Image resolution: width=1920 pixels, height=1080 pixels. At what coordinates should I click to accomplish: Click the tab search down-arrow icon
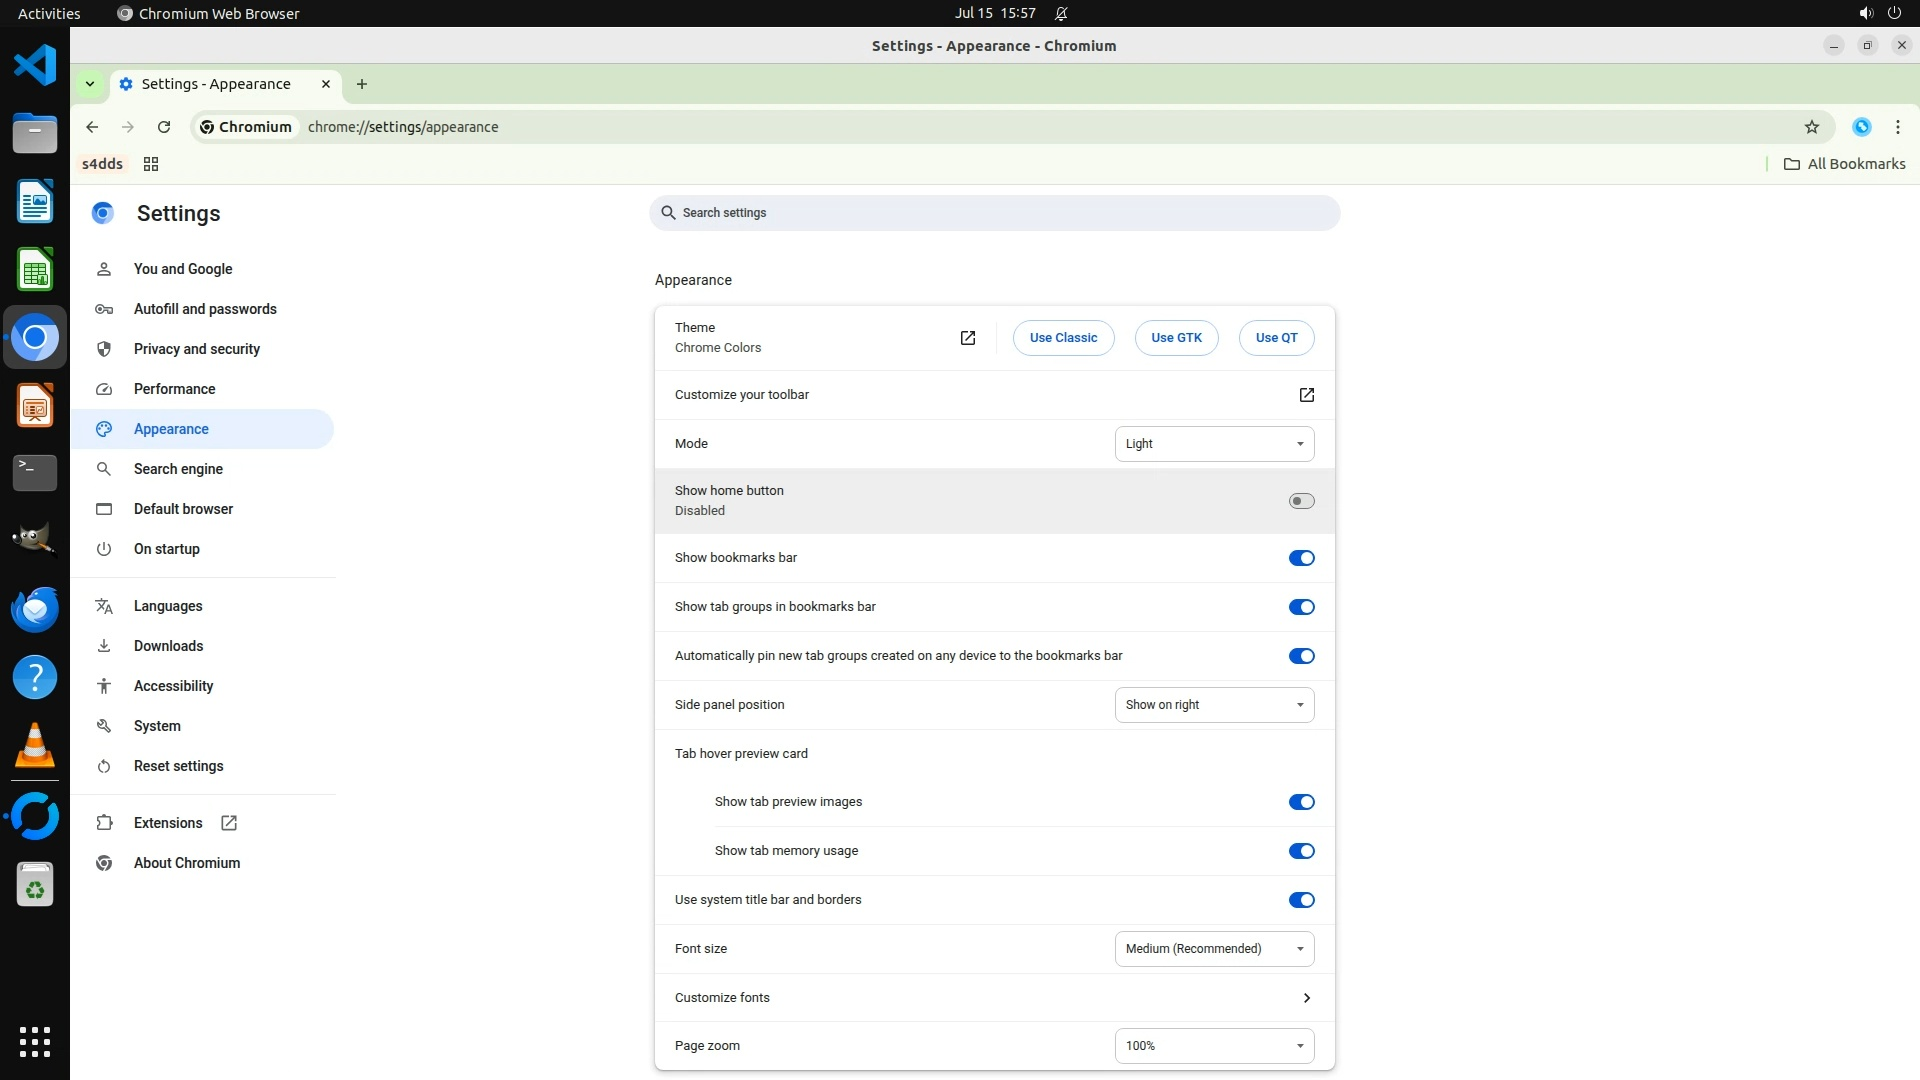click(90, 84)
